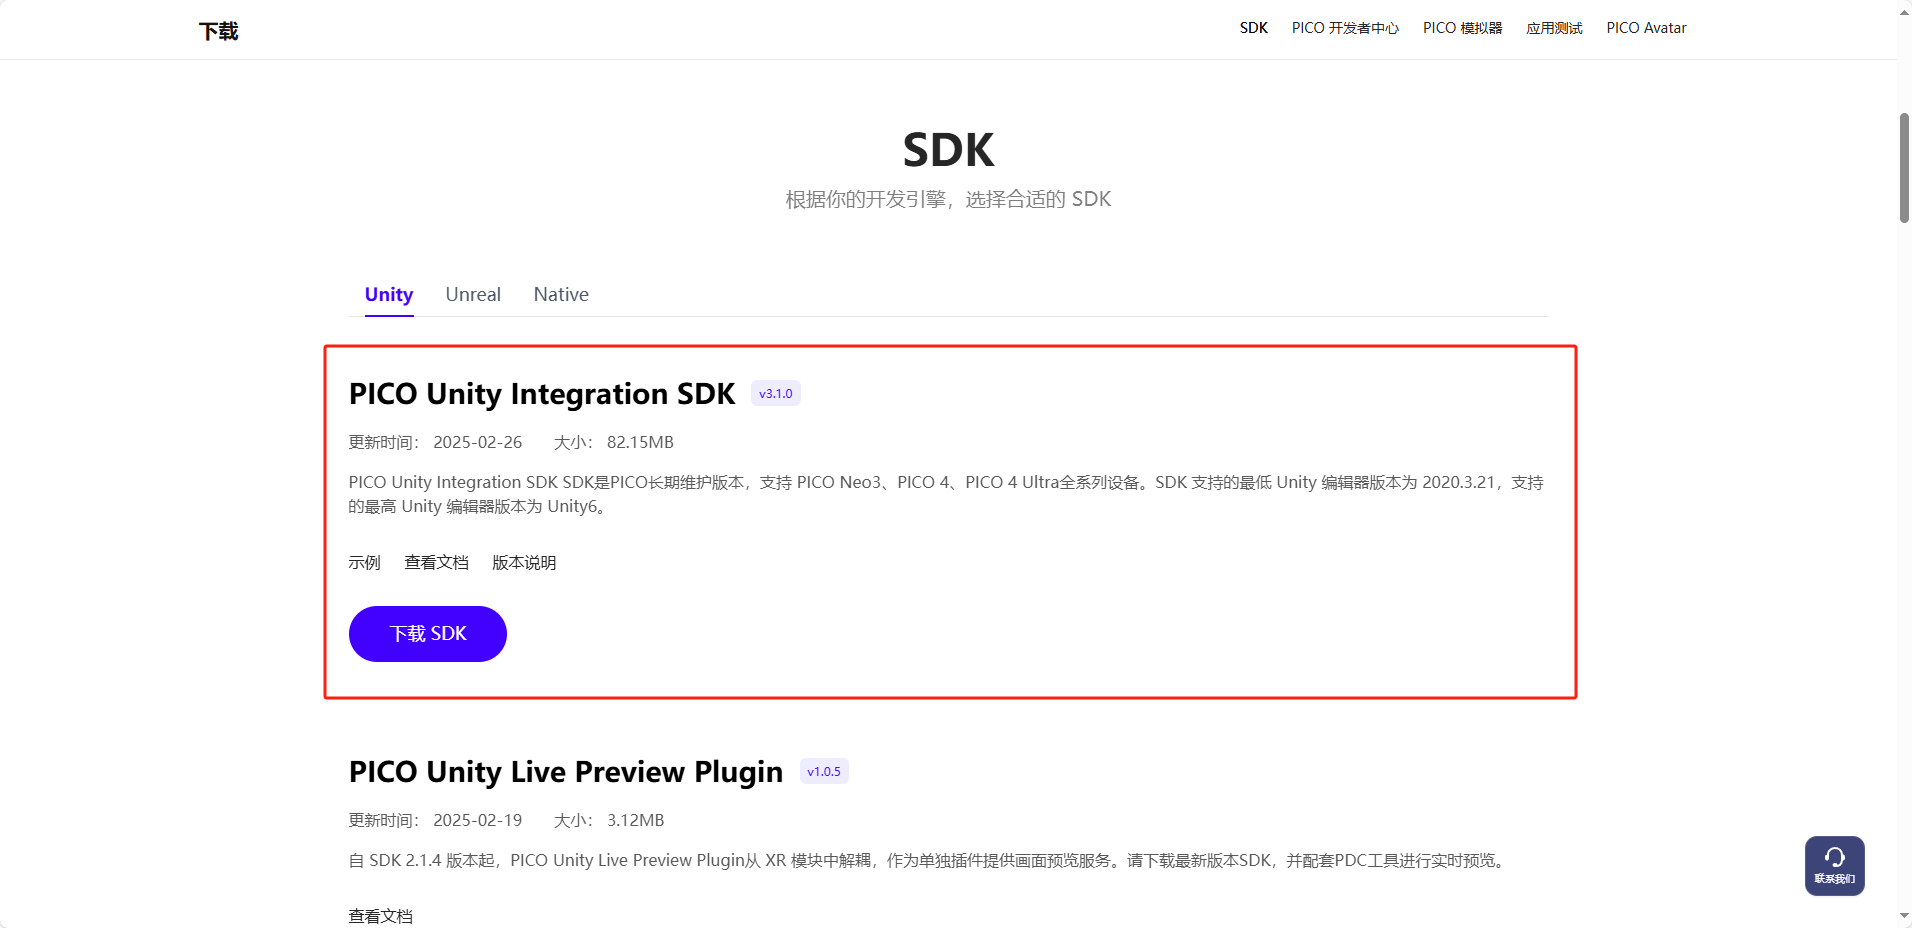Image resolution: width=1912 pixels, height=928 pixels.
Task: Open the 联系我们 headset contact icon
Action: pyautogui.click(x=1832, y=864)
